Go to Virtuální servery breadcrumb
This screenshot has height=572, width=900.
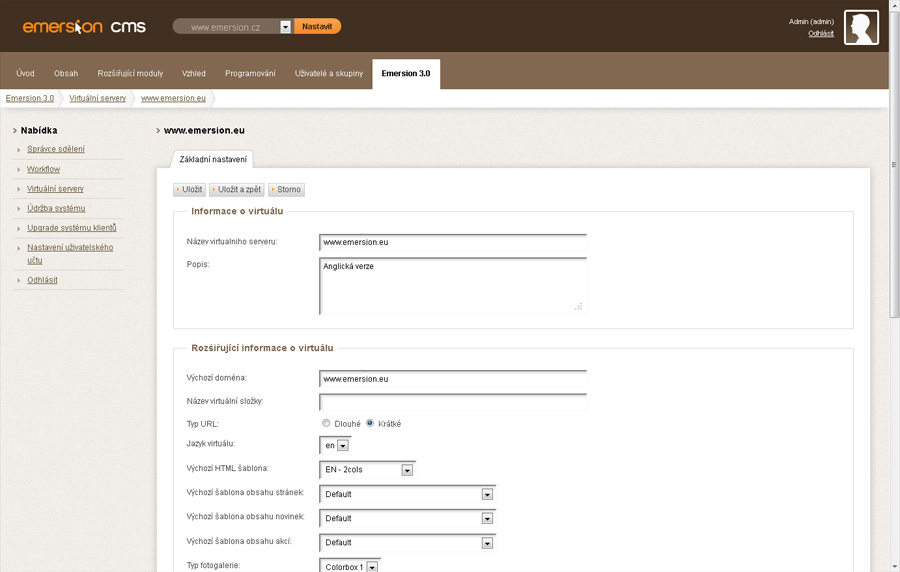point(97,98)
